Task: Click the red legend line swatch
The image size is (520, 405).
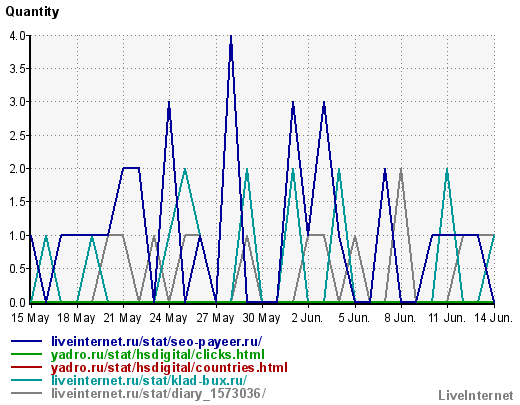Action: 27,367
